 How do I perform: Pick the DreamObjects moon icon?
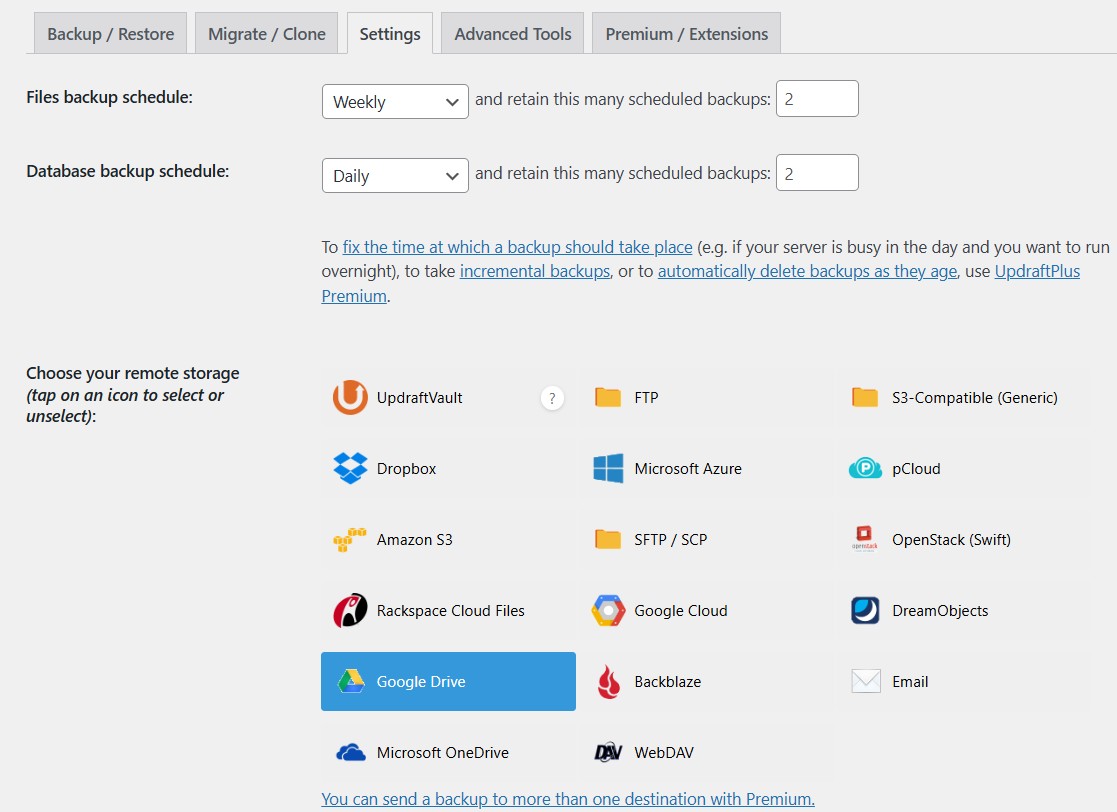(x=865, y=610)
